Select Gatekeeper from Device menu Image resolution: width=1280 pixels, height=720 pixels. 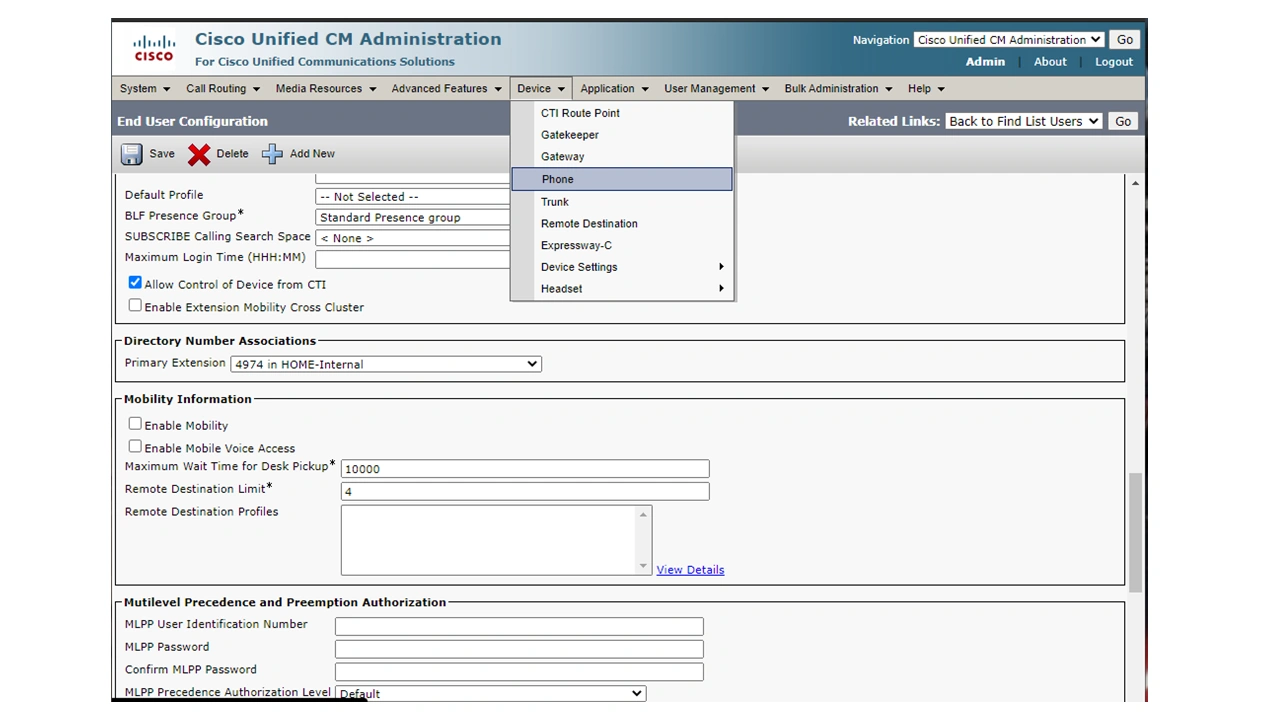click(x=622, y=135)
